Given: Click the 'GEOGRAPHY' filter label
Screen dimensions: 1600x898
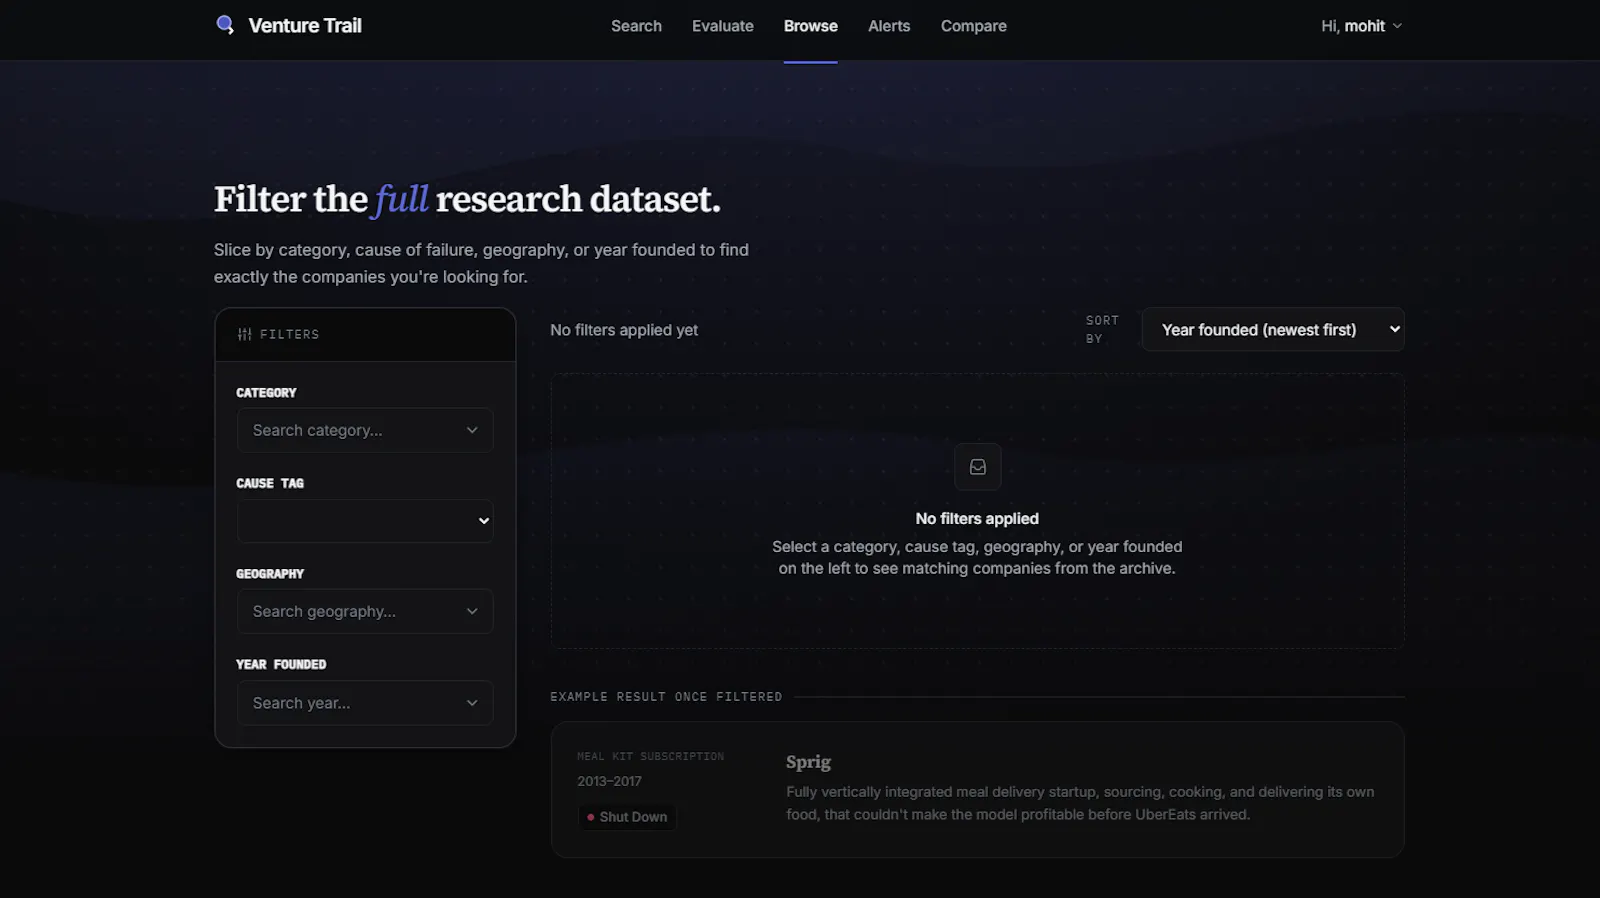Looking at the screenshot, I should tap(270, 574).
